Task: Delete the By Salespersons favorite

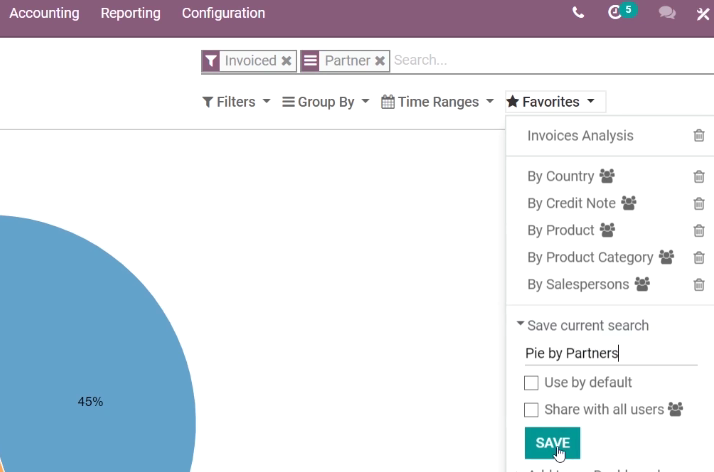Action: (x=699, y=284)
